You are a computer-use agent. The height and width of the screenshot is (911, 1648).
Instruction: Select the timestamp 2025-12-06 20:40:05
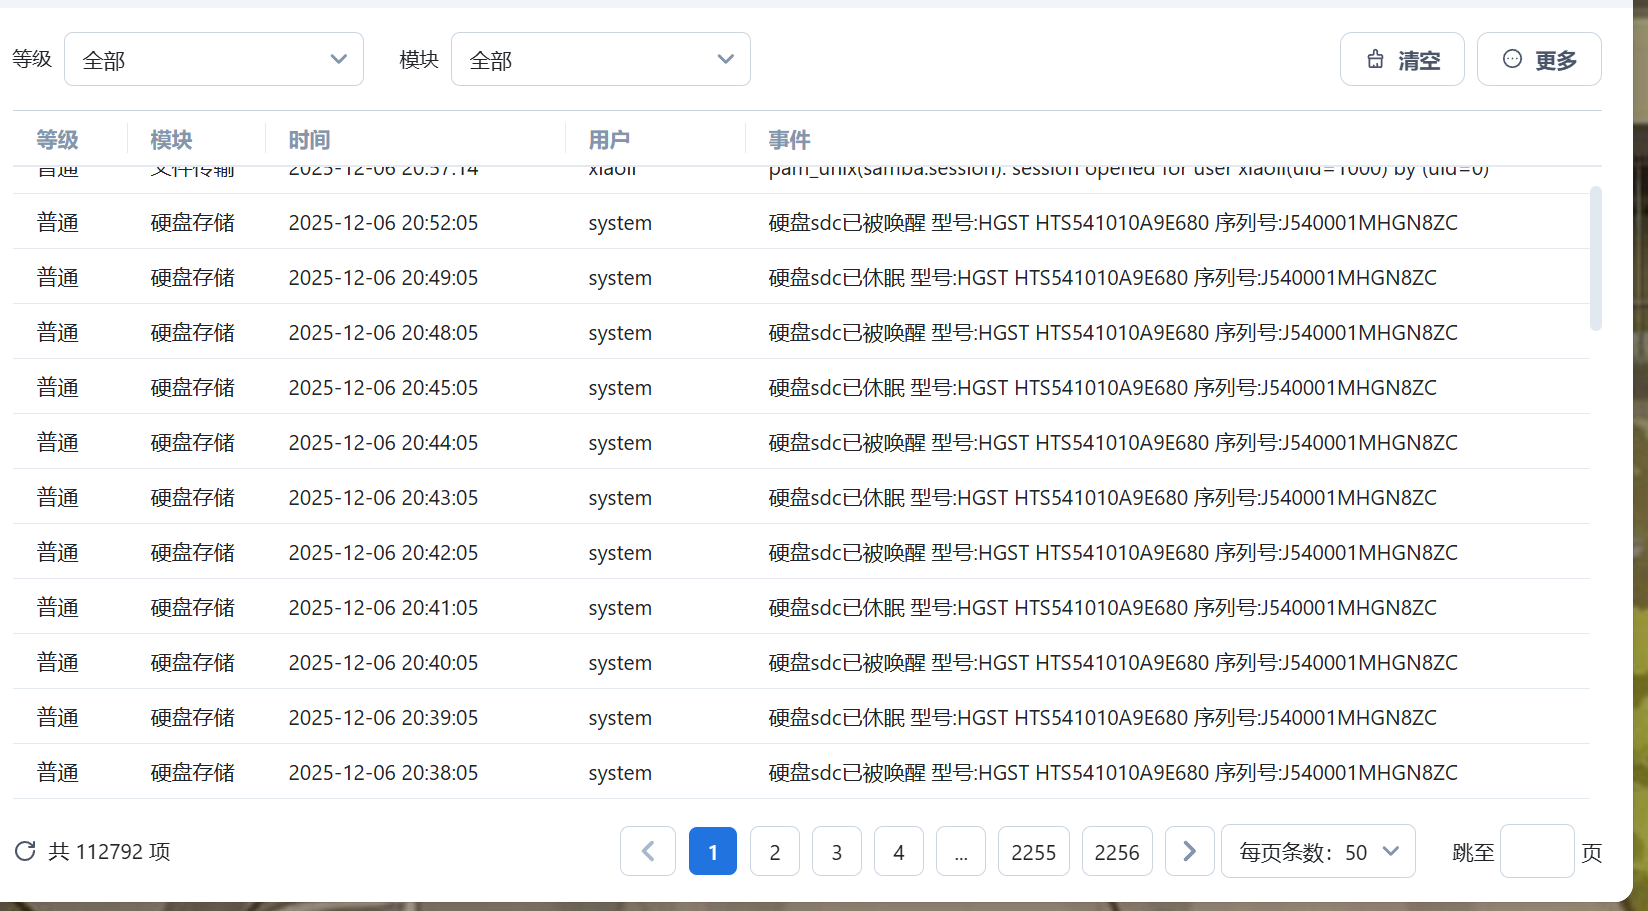(383, 663)
